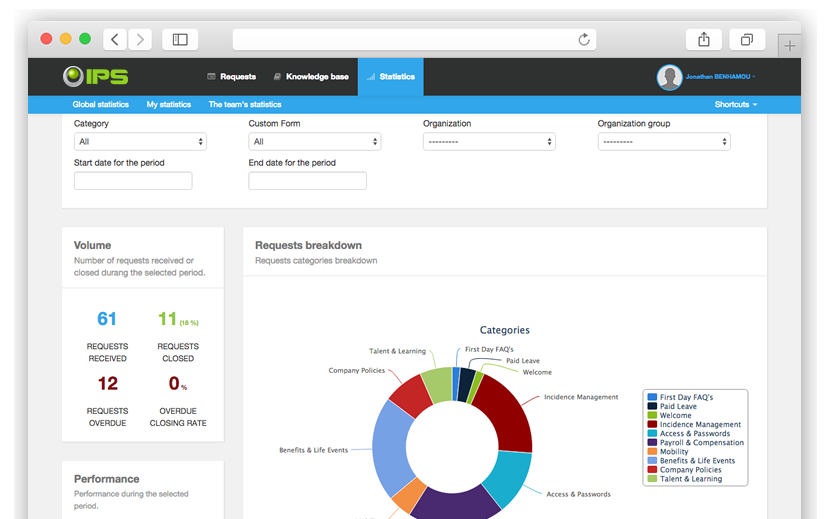829x519 pixels.
Task: Add a new tab with plus button
Action: (x=789, y=46)
